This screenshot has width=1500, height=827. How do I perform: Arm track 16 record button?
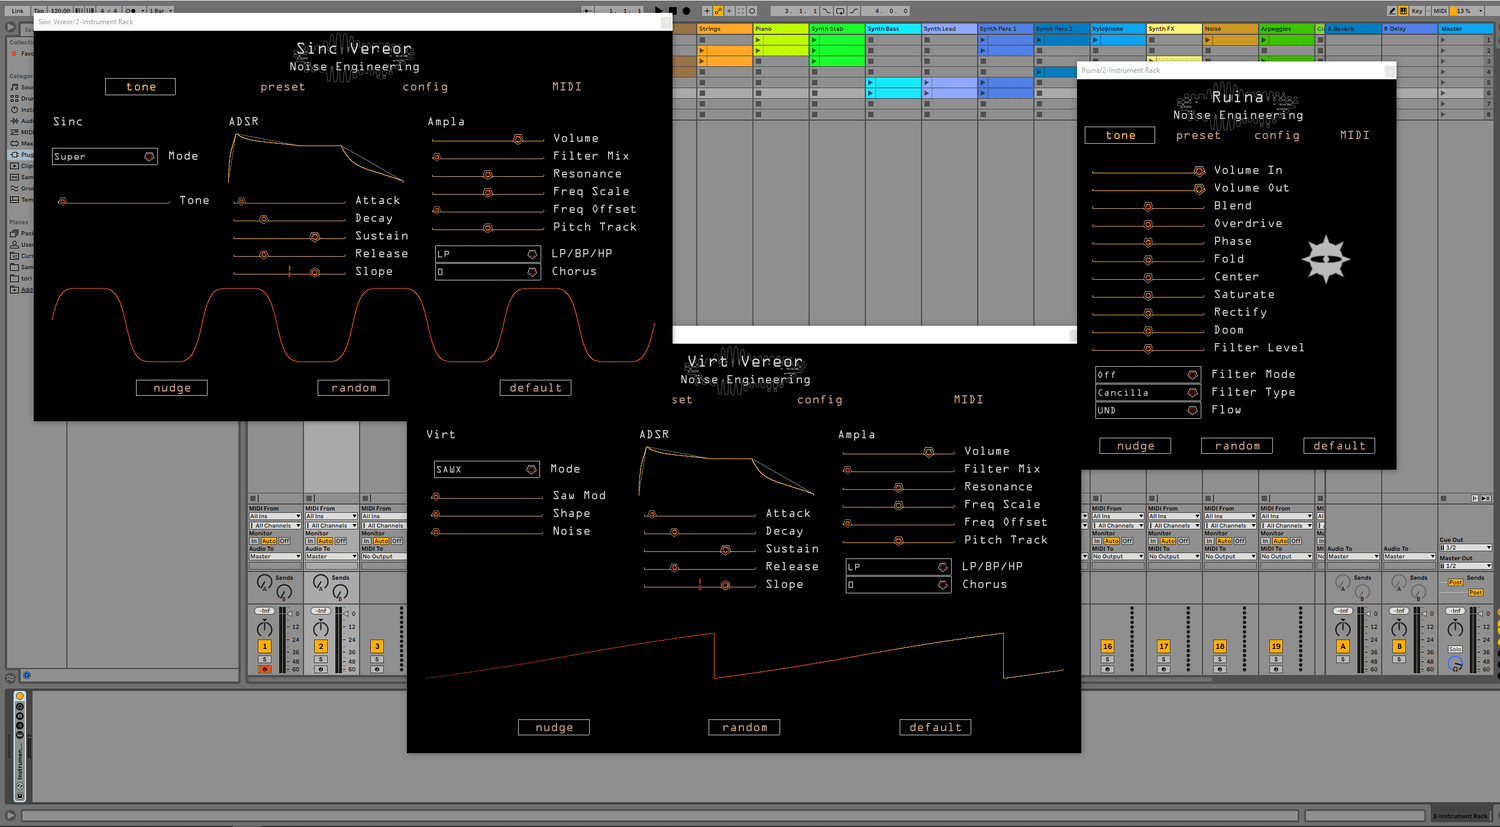pos(1107,669)
